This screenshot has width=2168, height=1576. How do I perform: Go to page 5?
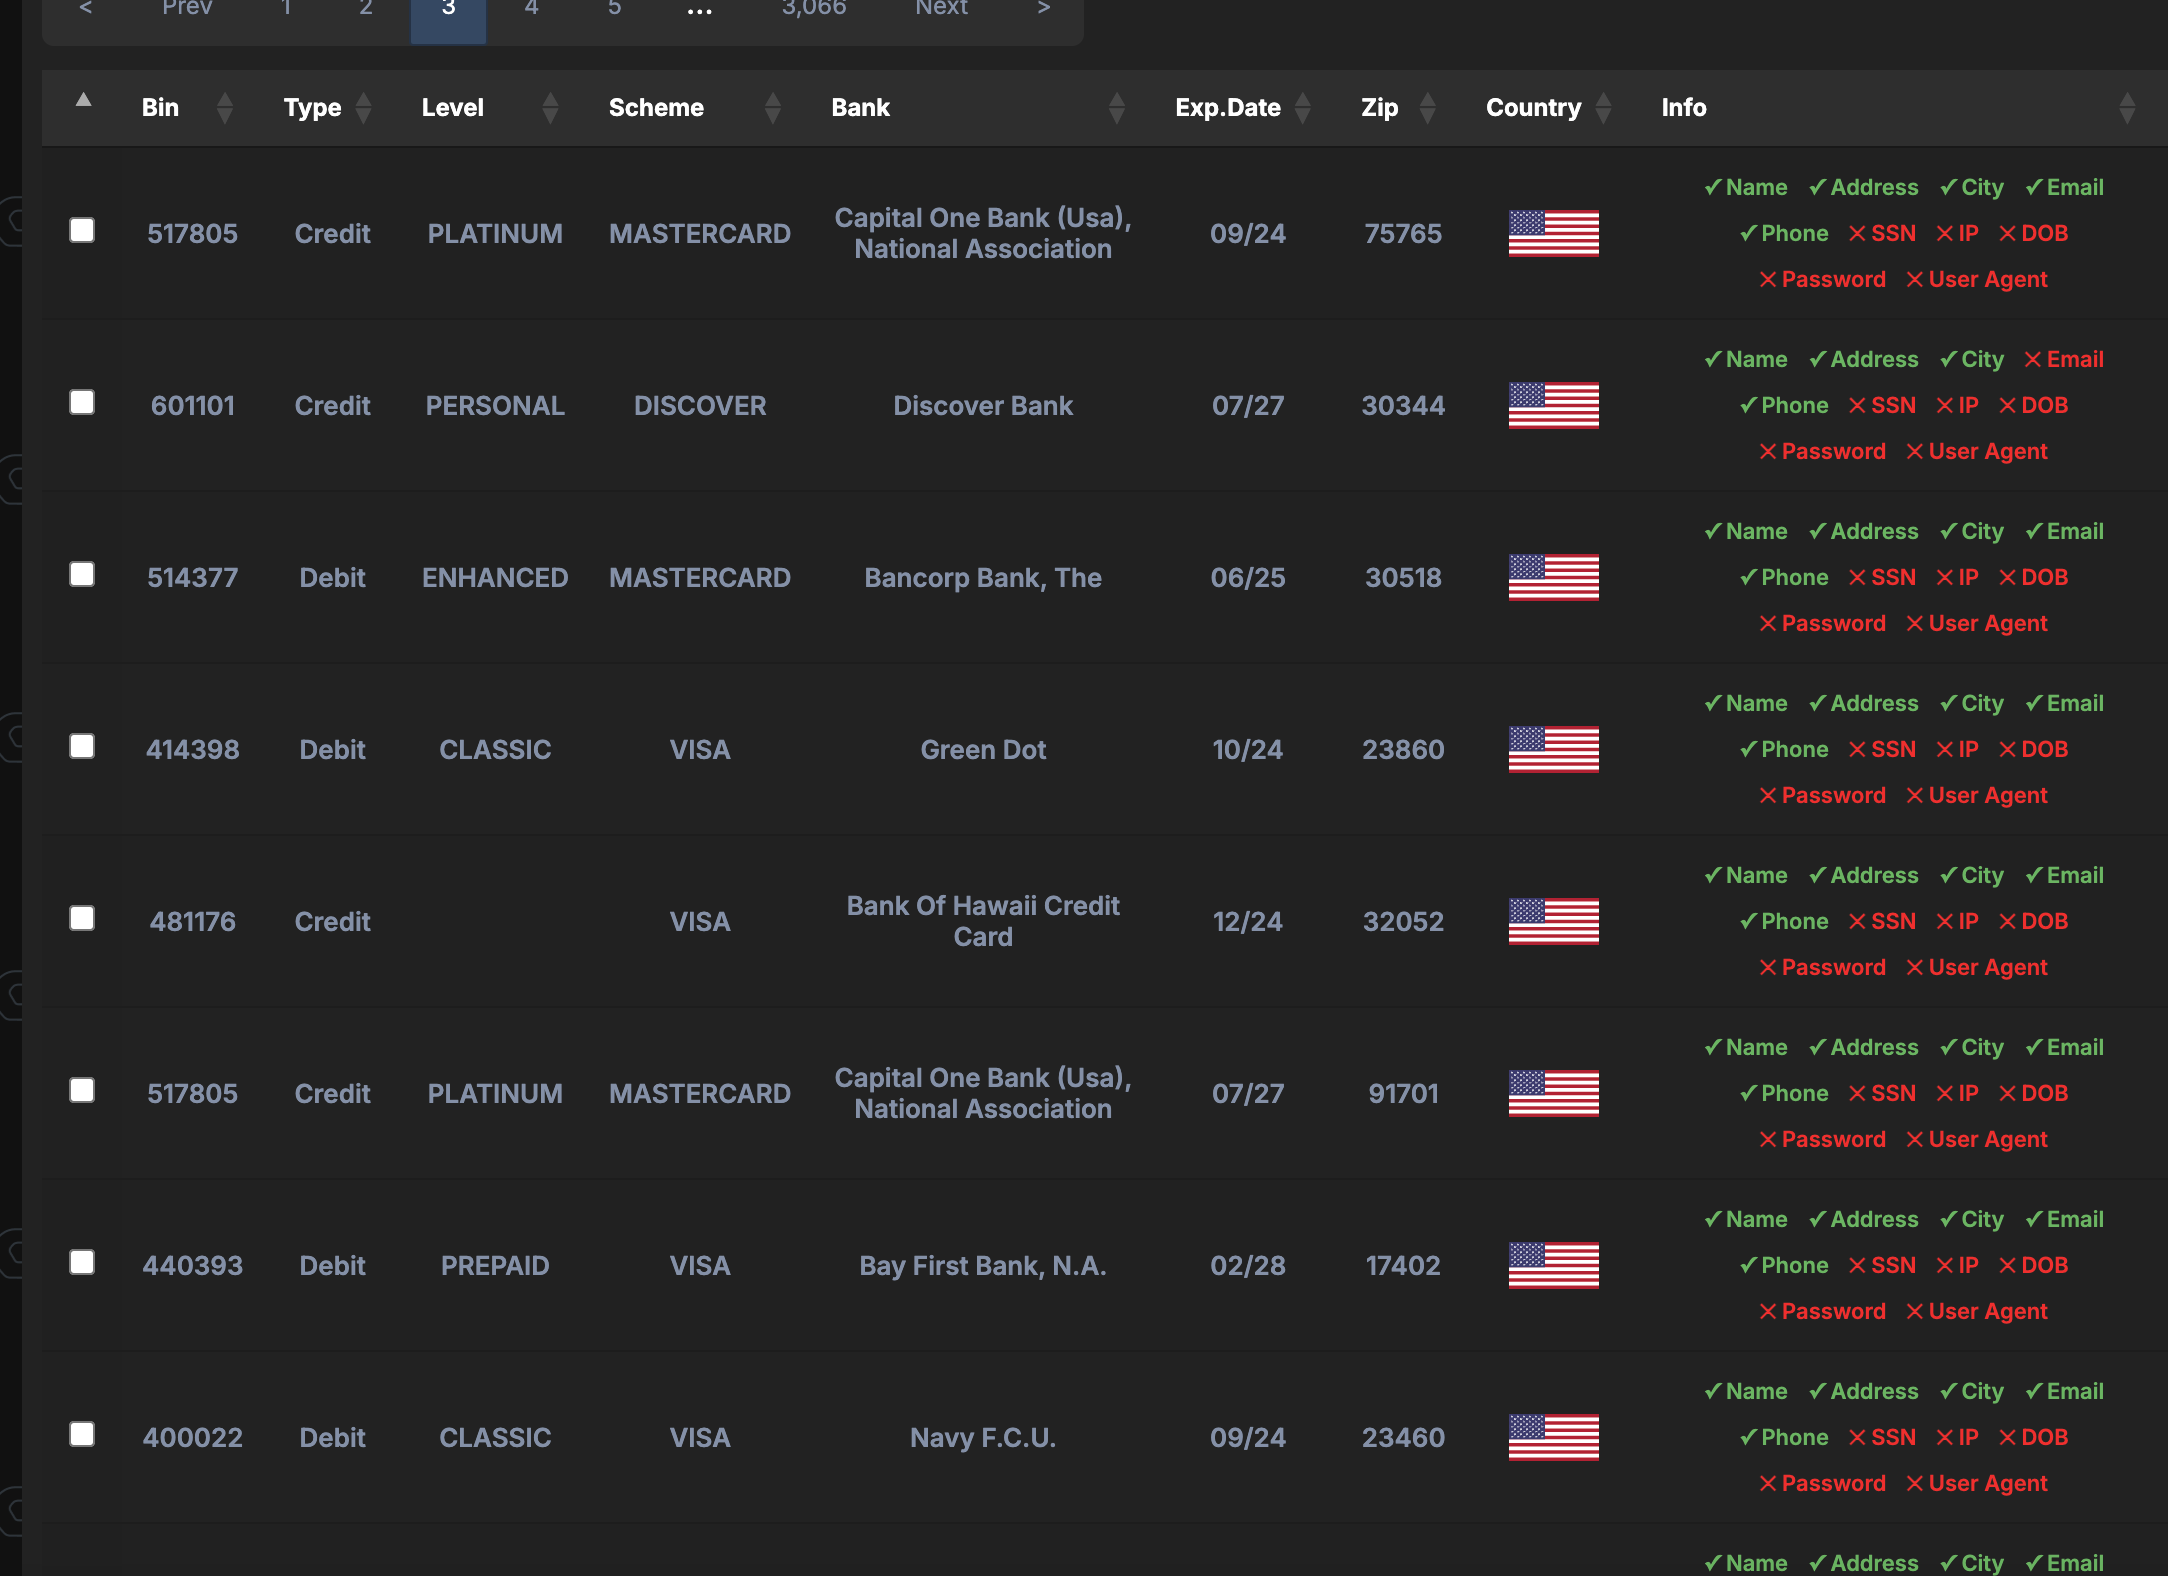614,9
